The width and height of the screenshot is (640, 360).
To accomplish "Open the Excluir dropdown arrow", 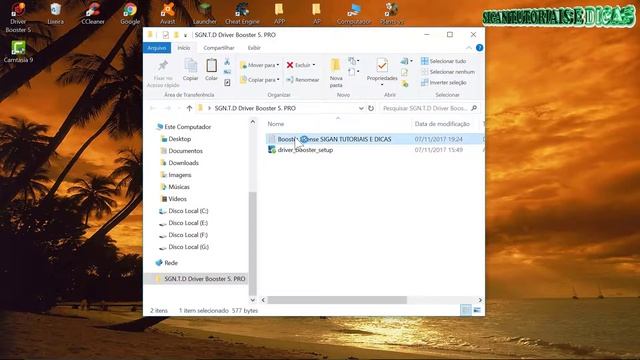I will point(314,65).
